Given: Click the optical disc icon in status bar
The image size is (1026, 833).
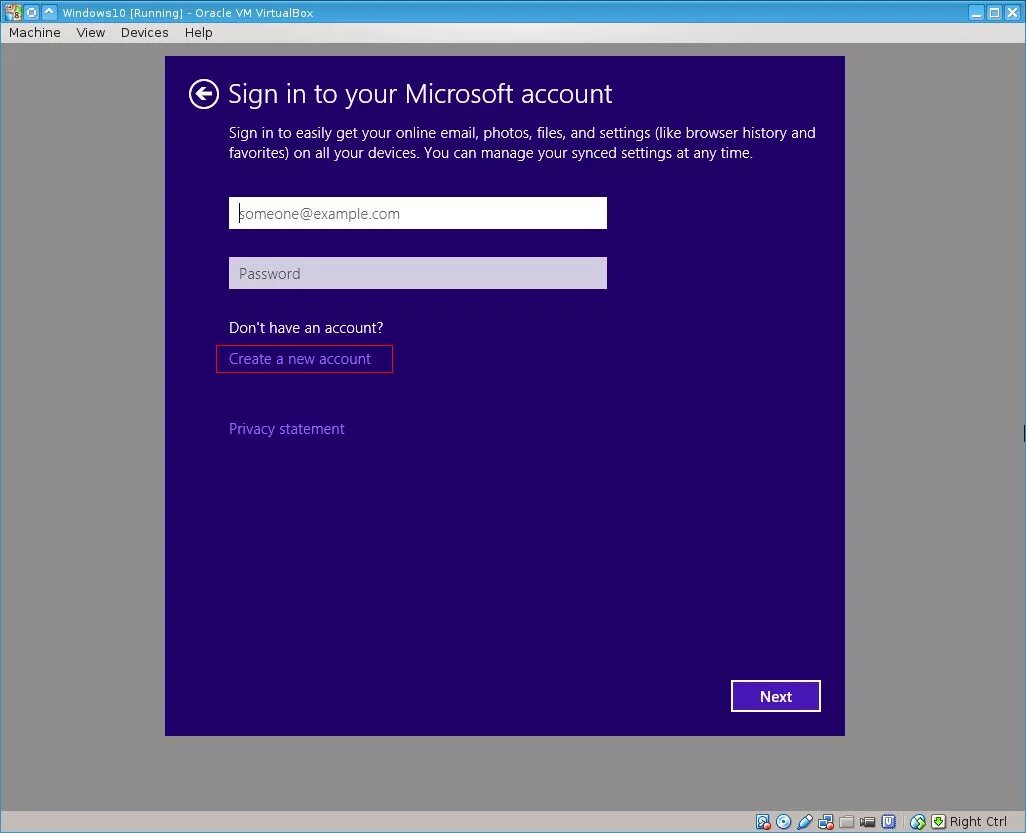Looking at the screenshot, I should [783, 821].
